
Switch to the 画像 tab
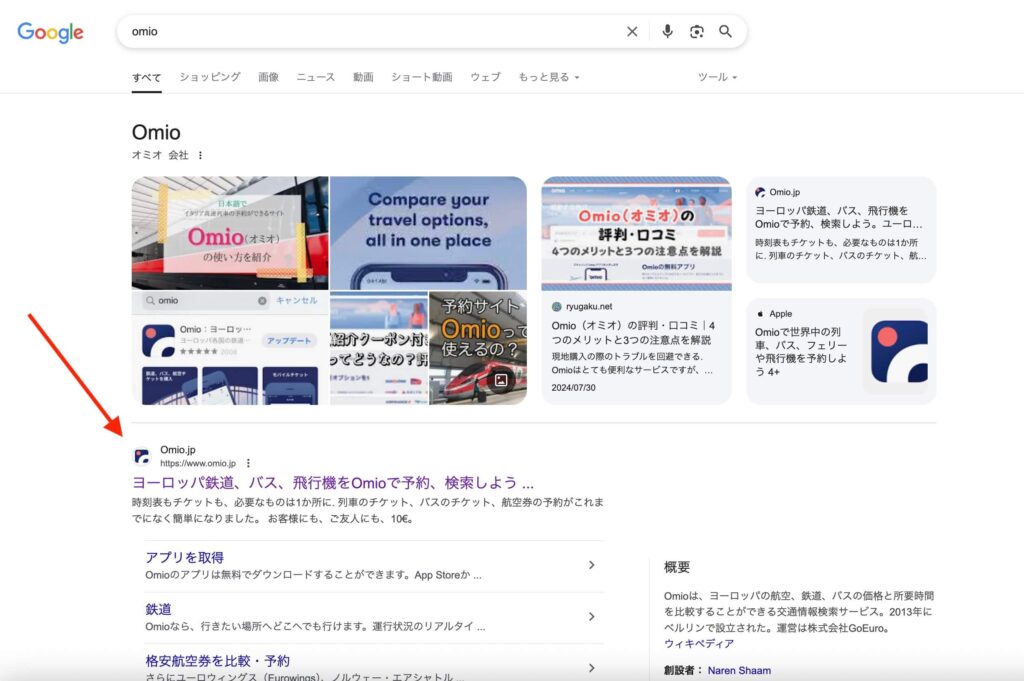268,77
